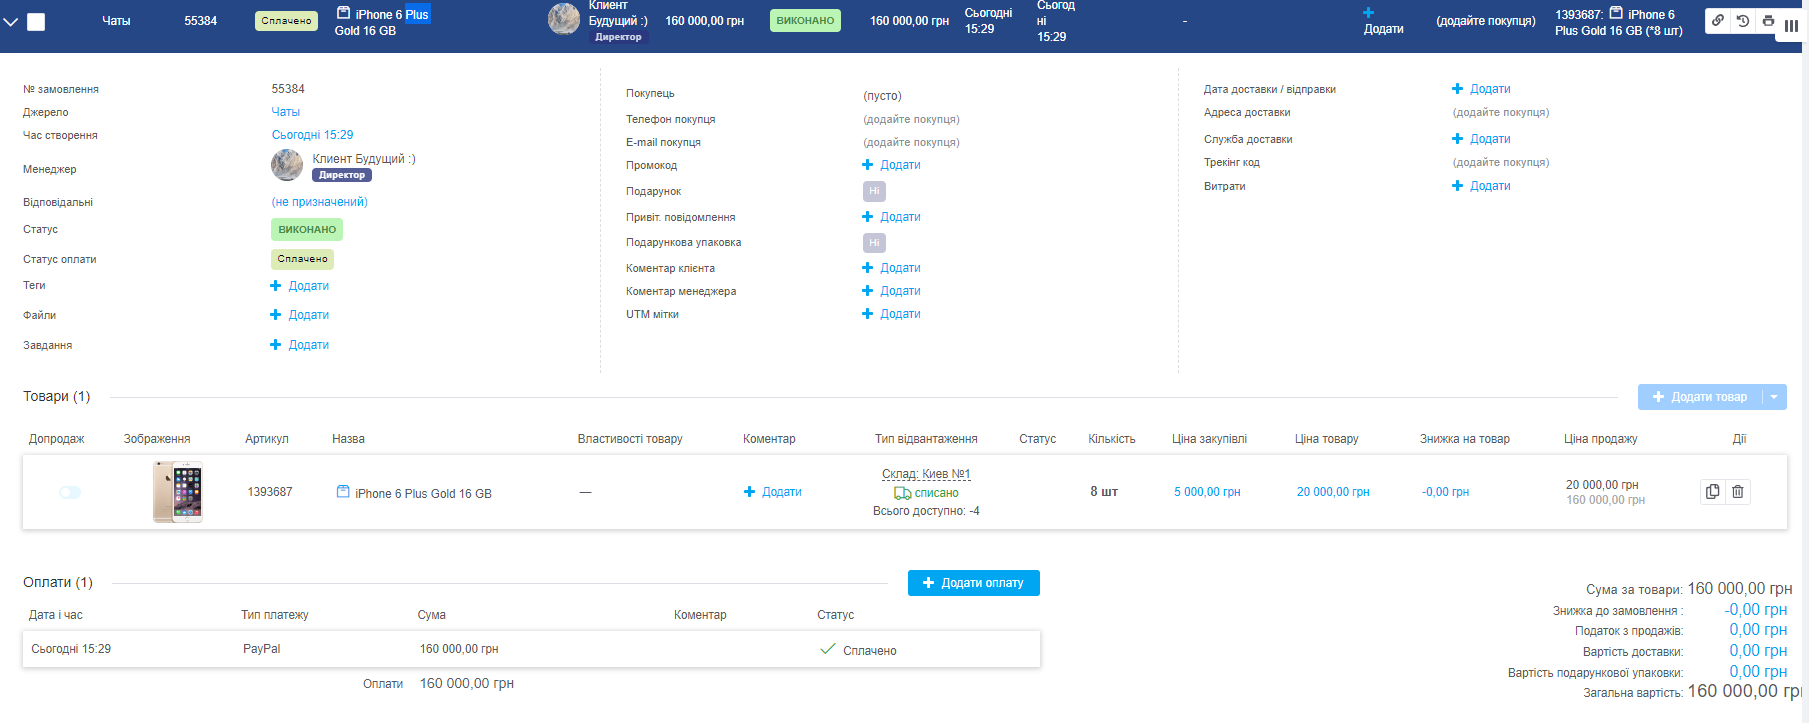Duplicate the iPhone 6 Plus product row
This screenshot has height=723, width=1809.
click(1713, 492)
